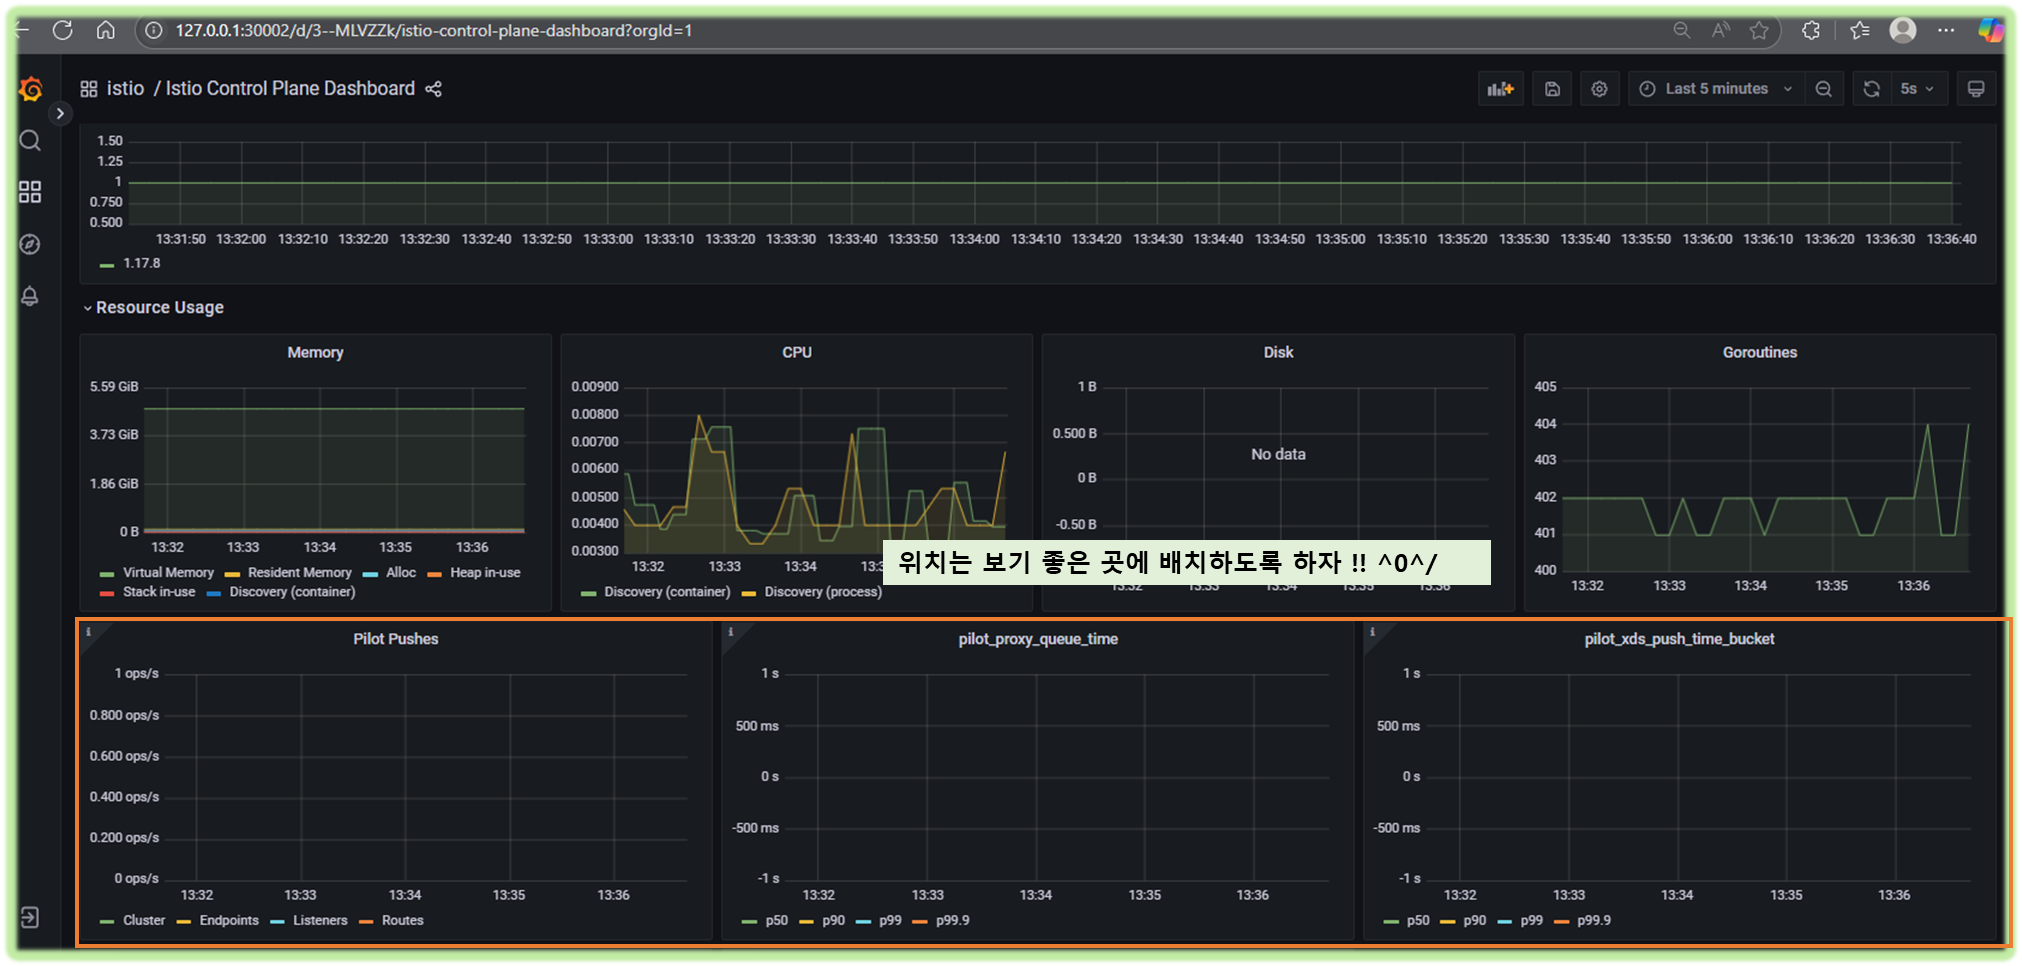Open the Dashboards icon in sidebar

click(30, 192)
